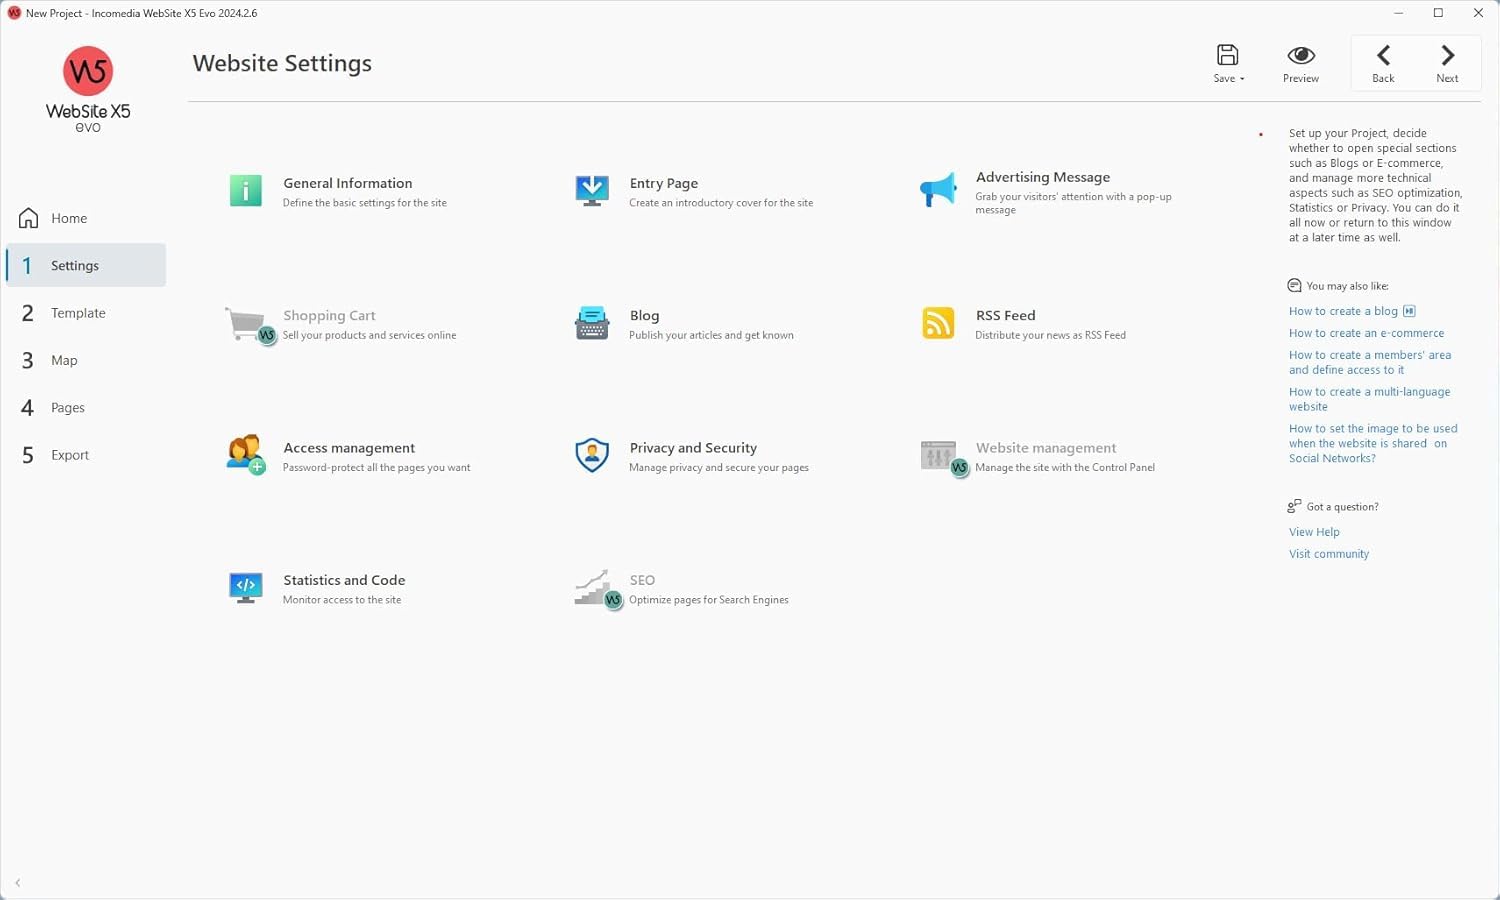Image resolution: width=1500 pixels, height=900 pixels.
Task: Open 'How to create a members' area' link
Action: click(1370, 362)
